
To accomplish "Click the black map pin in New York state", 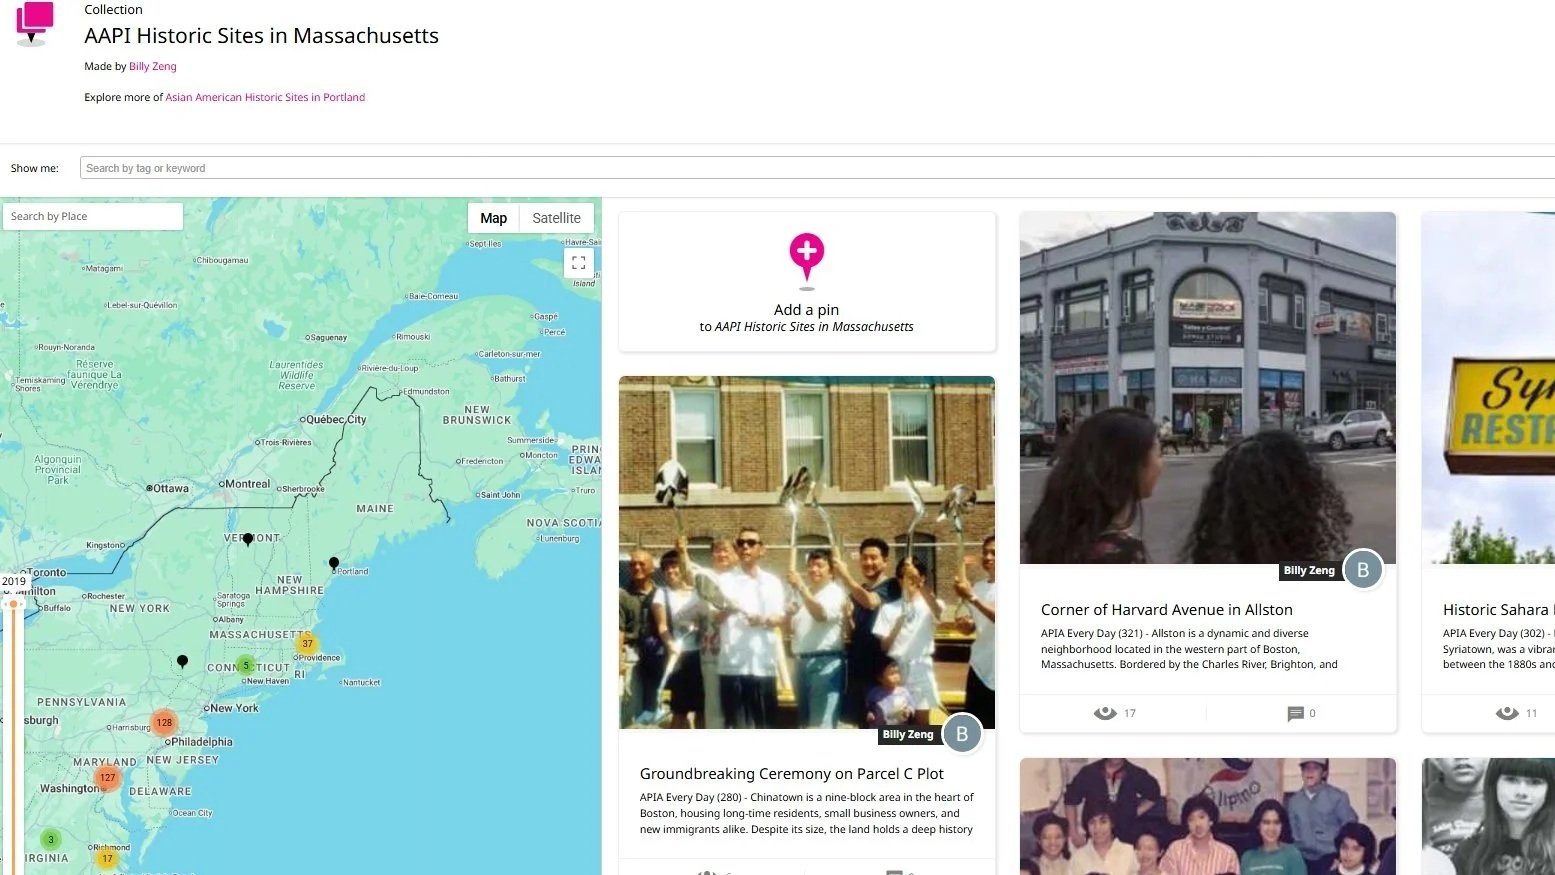I will [182, 662].
